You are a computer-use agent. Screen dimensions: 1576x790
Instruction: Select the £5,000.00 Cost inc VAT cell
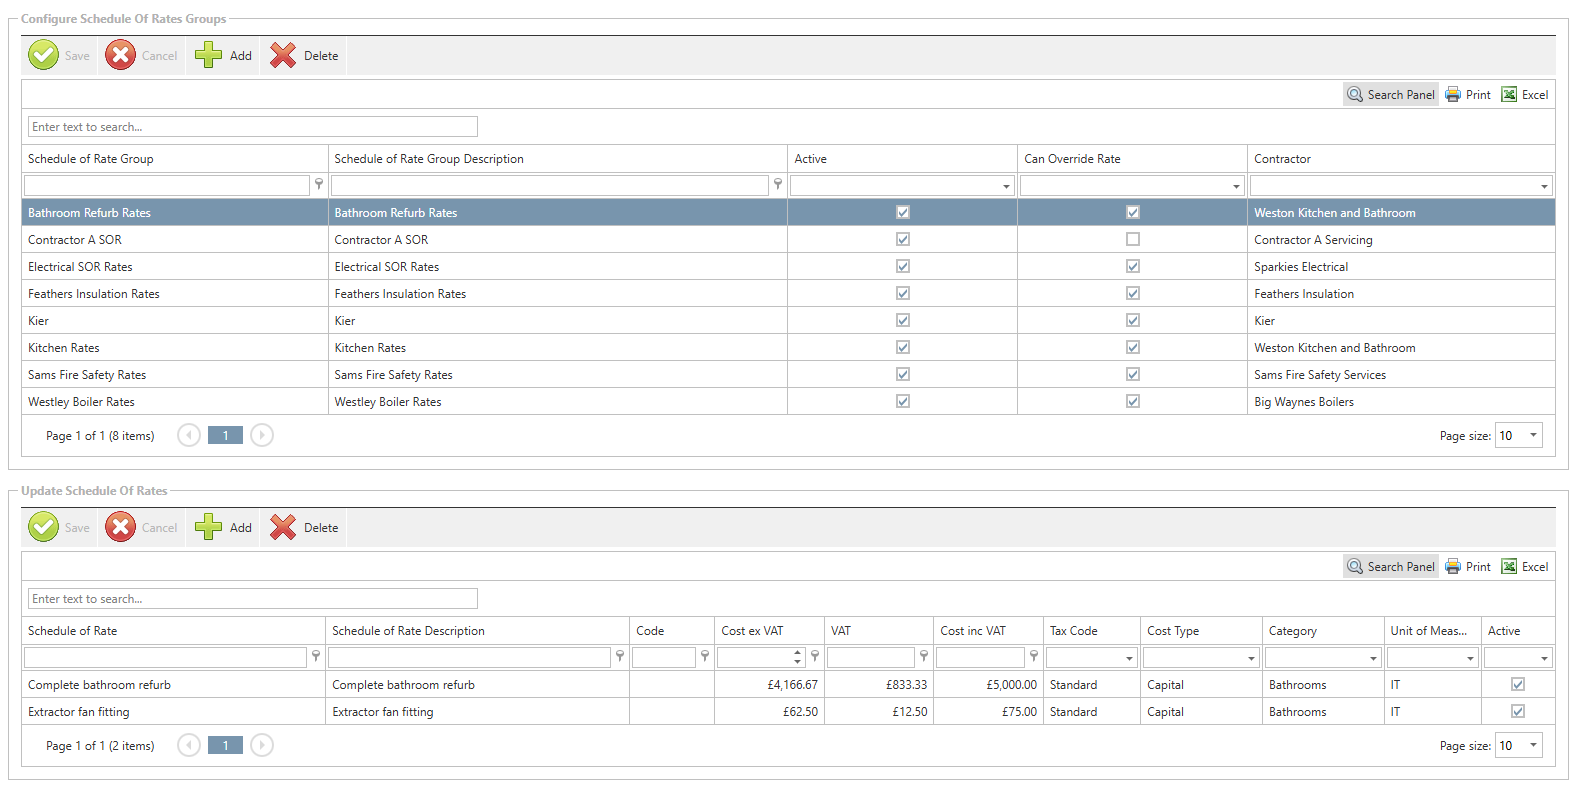coord(987,684)
